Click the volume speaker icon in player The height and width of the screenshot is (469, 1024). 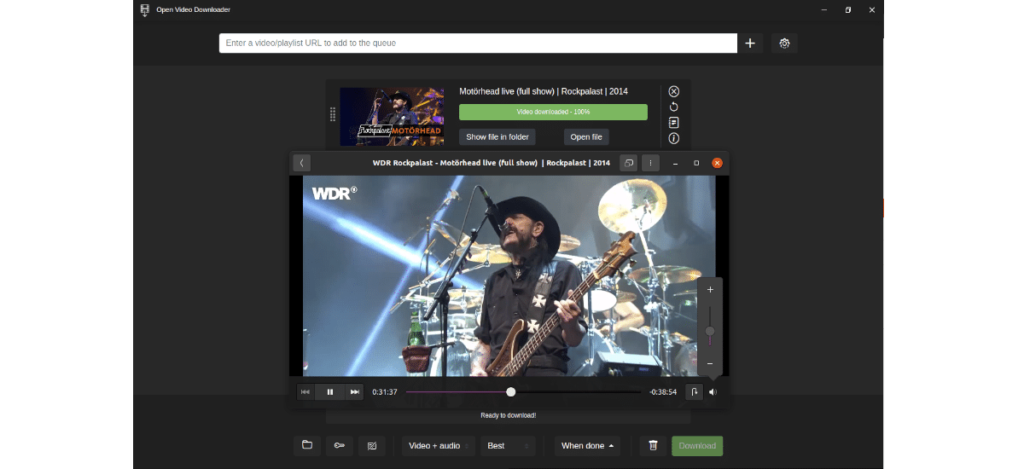point(712,392)
